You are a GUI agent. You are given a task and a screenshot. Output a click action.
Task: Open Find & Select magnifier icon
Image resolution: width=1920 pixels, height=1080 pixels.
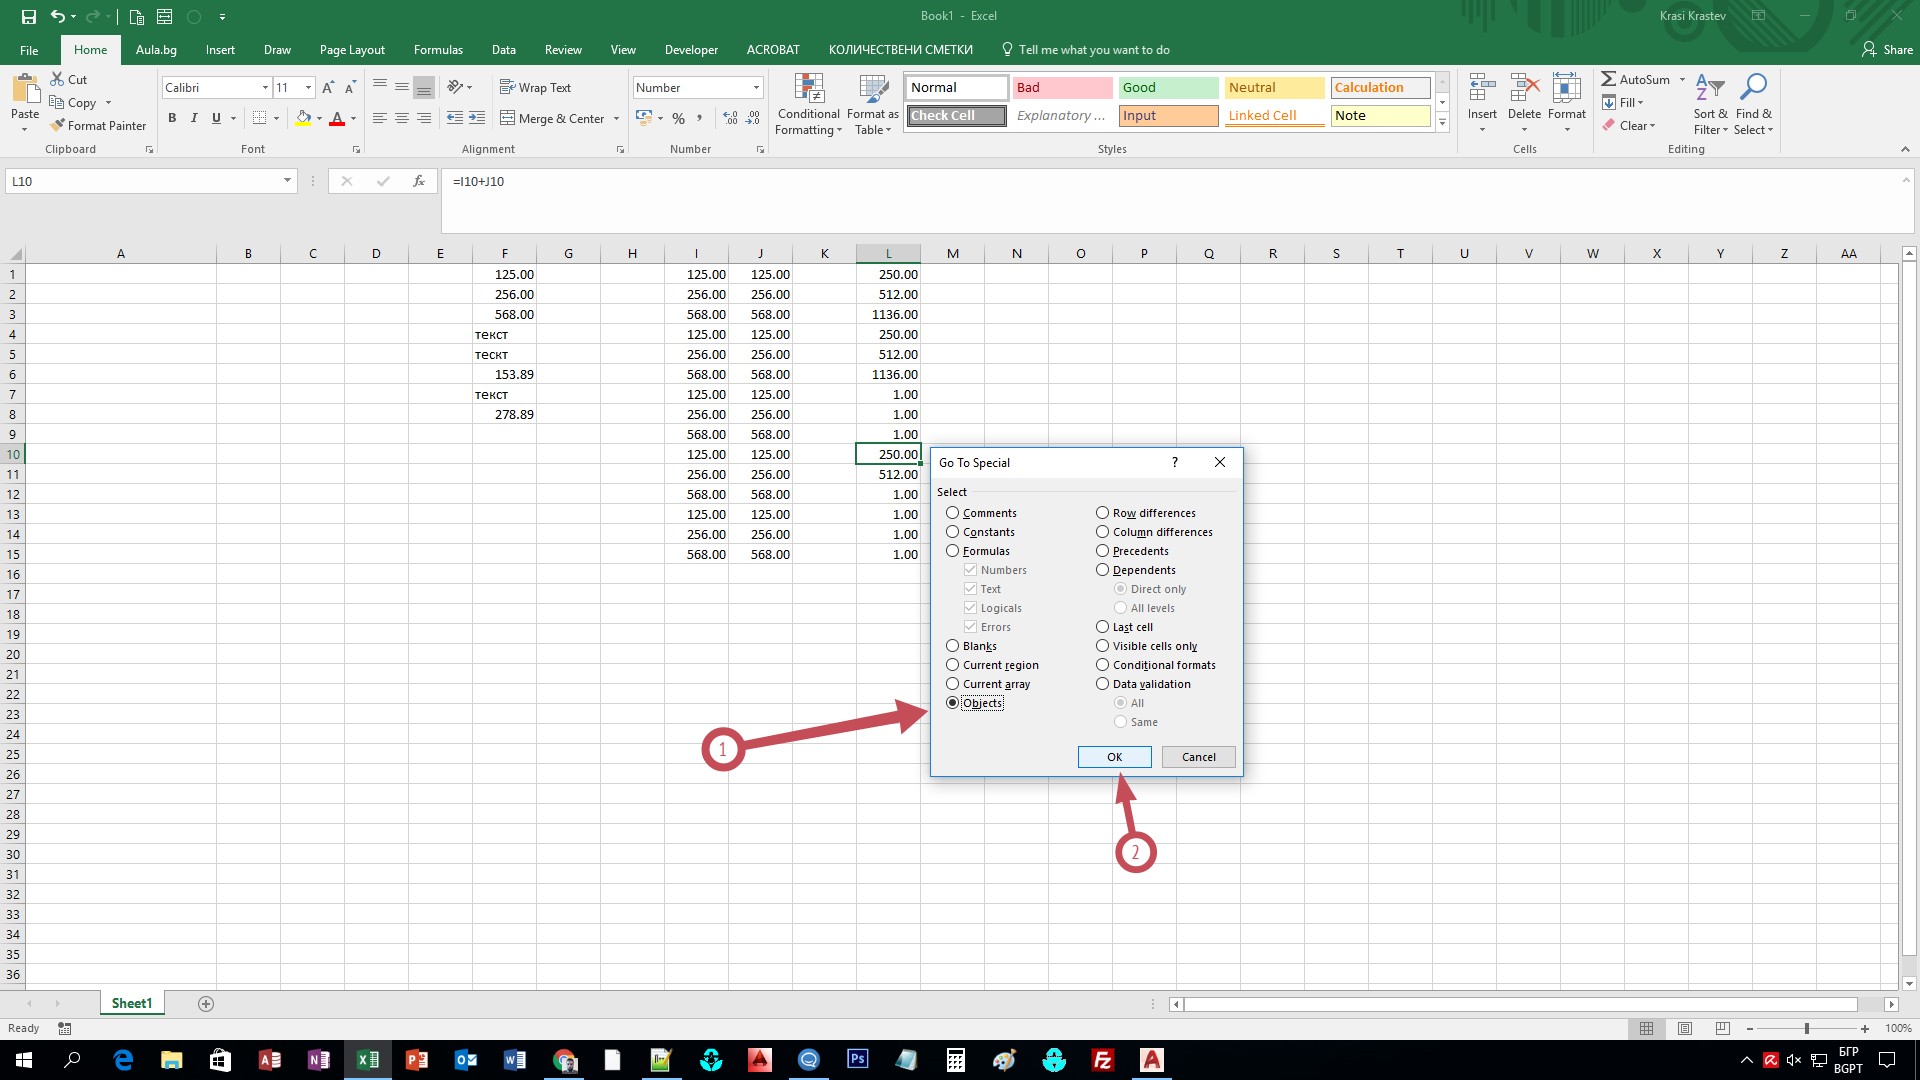click(x=1753, y=88)
